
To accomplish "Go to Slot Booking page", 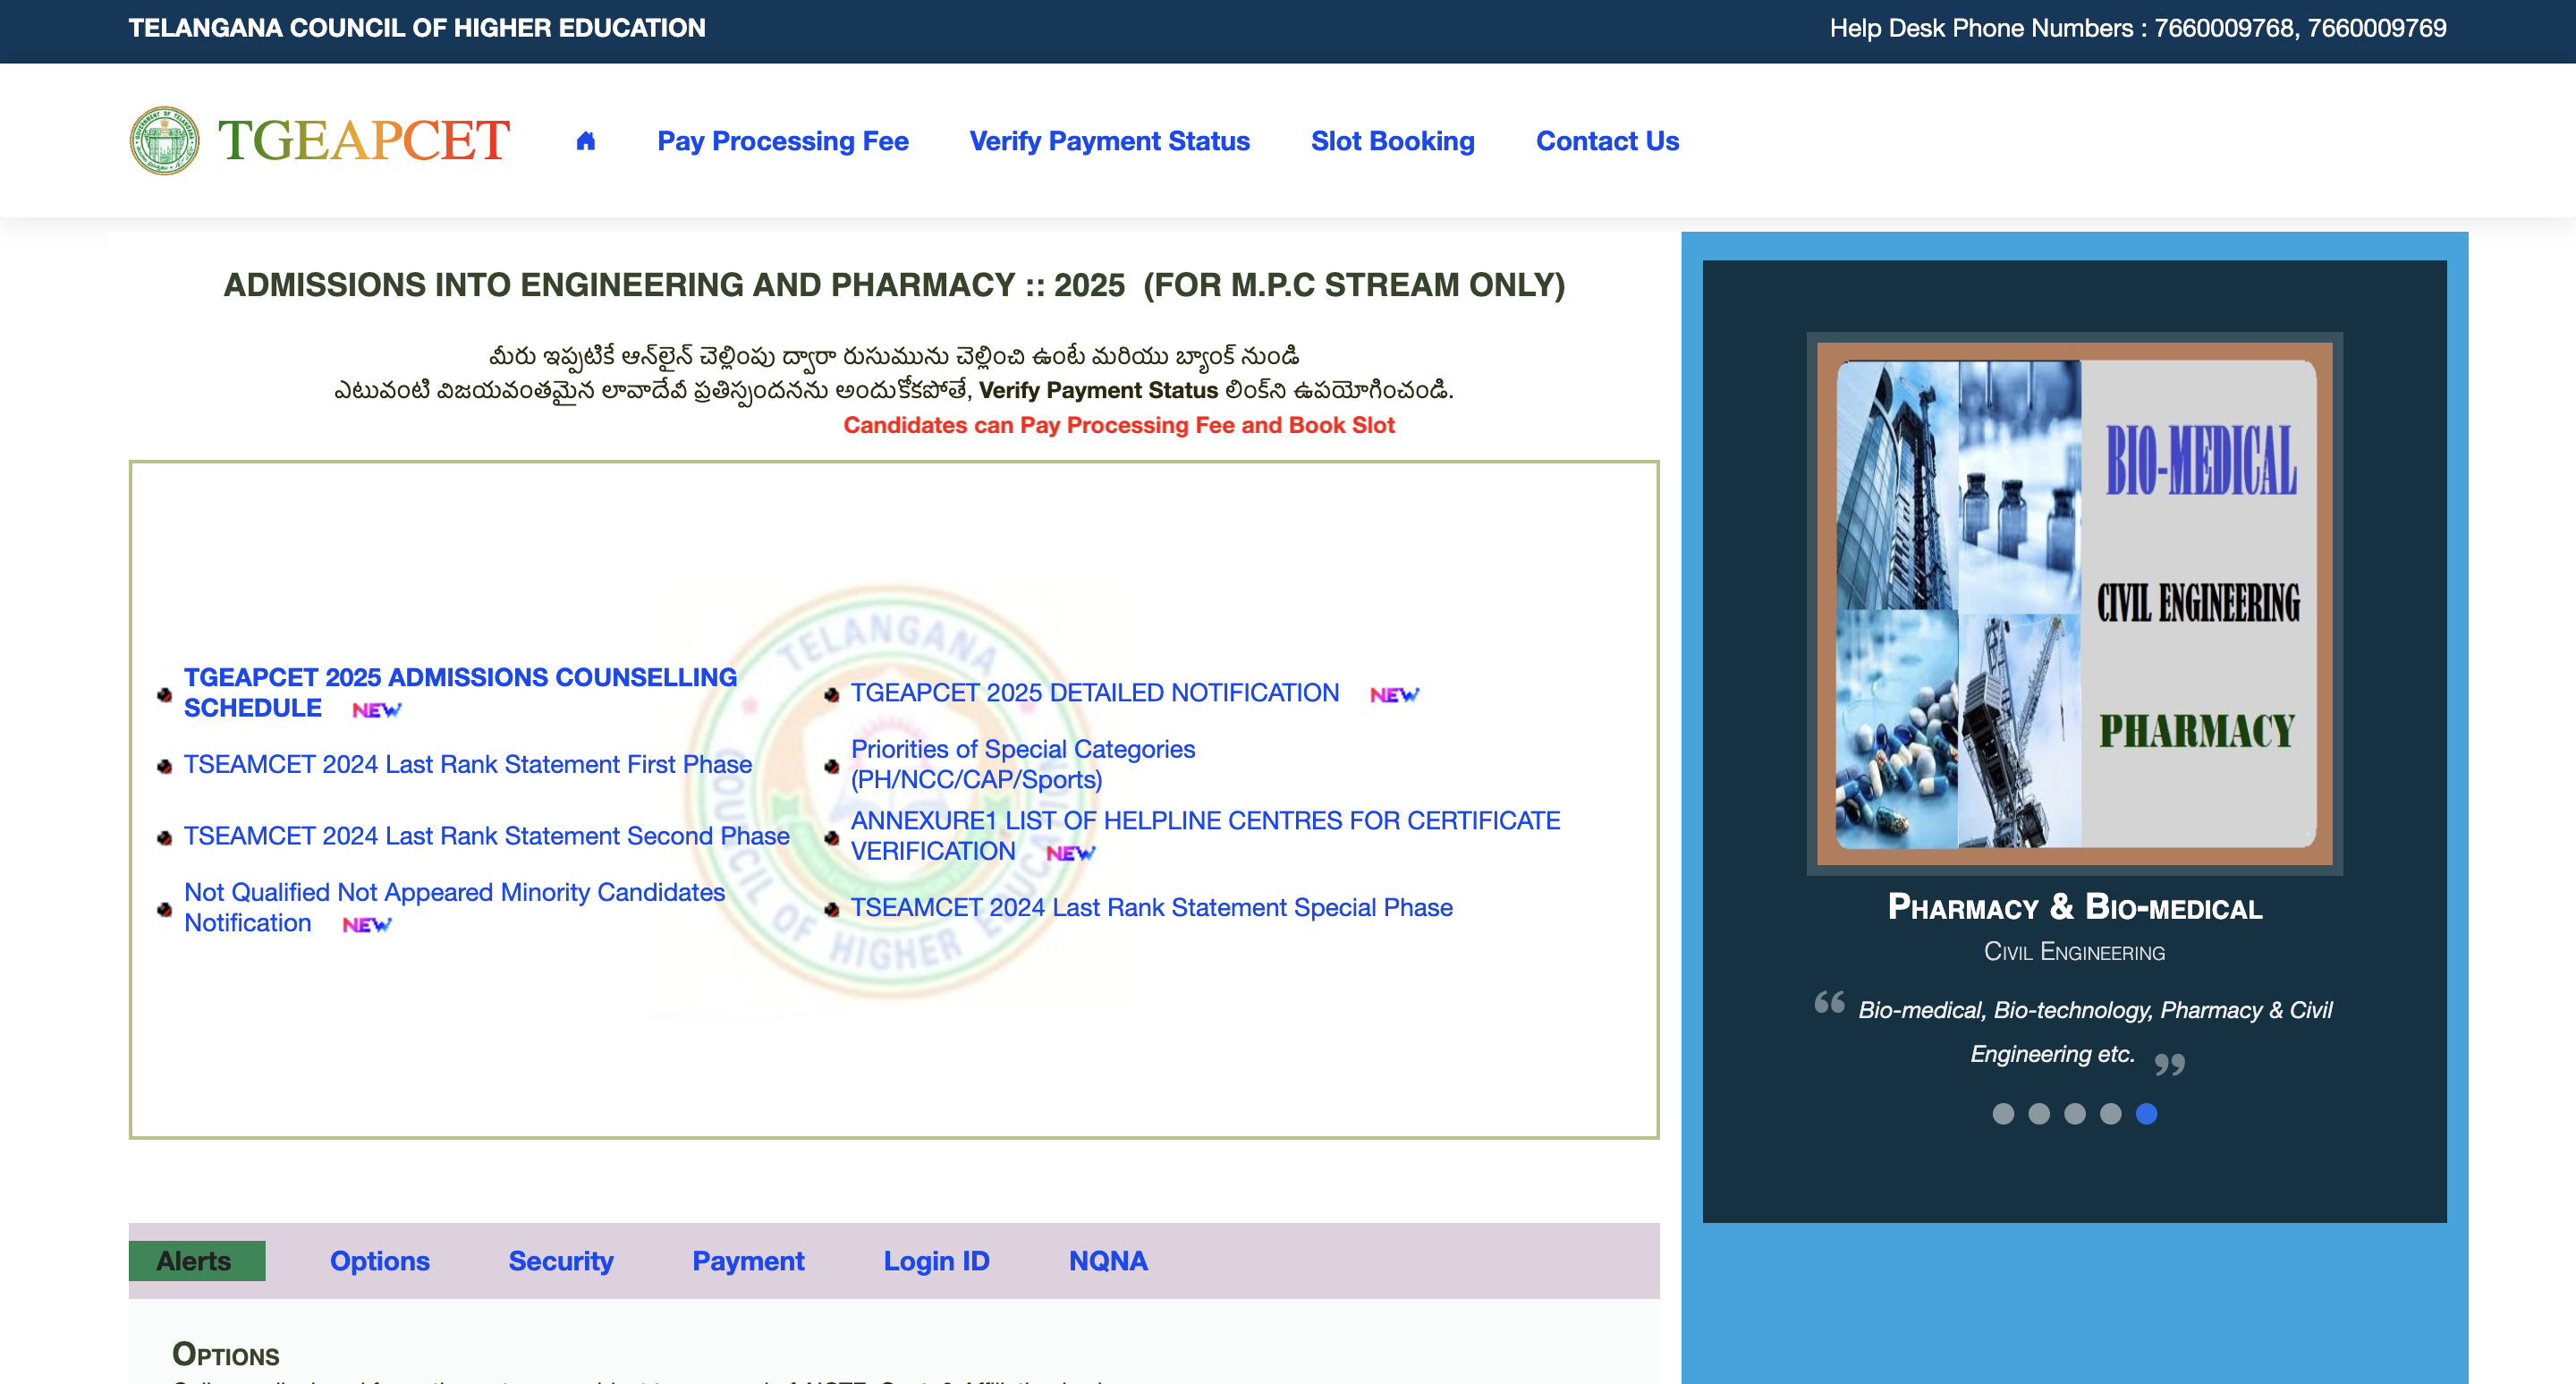I will 1393,141.
